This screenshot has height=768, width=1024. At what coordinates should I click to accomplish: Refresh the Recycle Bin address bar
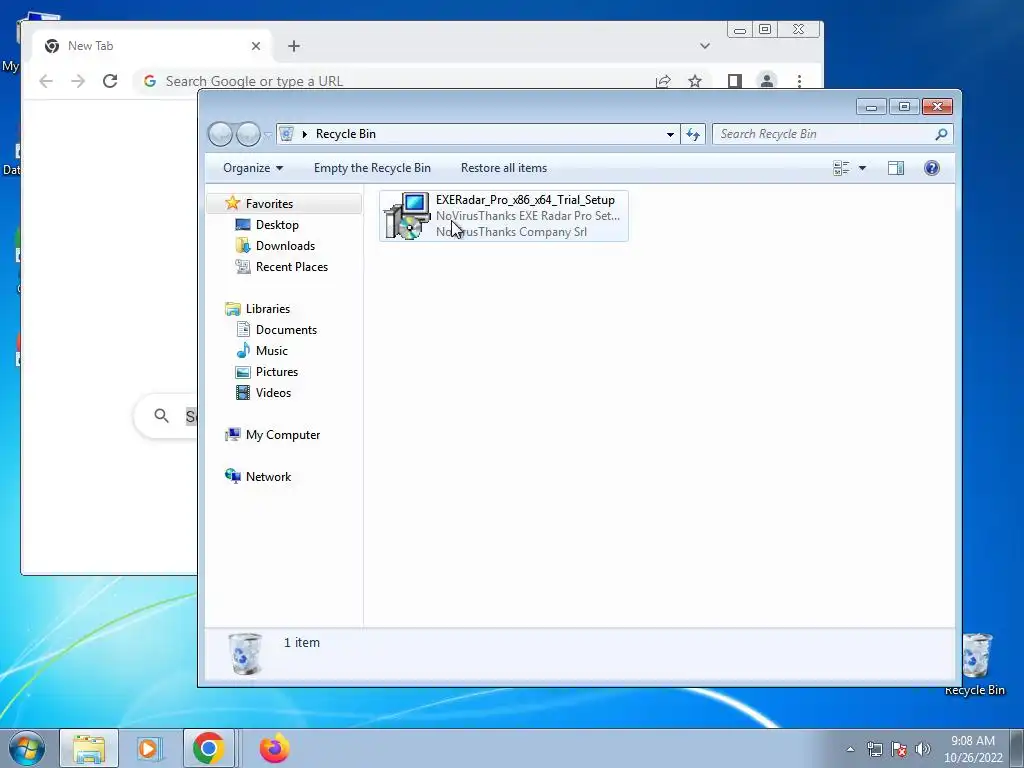click(x=692, y=134)
